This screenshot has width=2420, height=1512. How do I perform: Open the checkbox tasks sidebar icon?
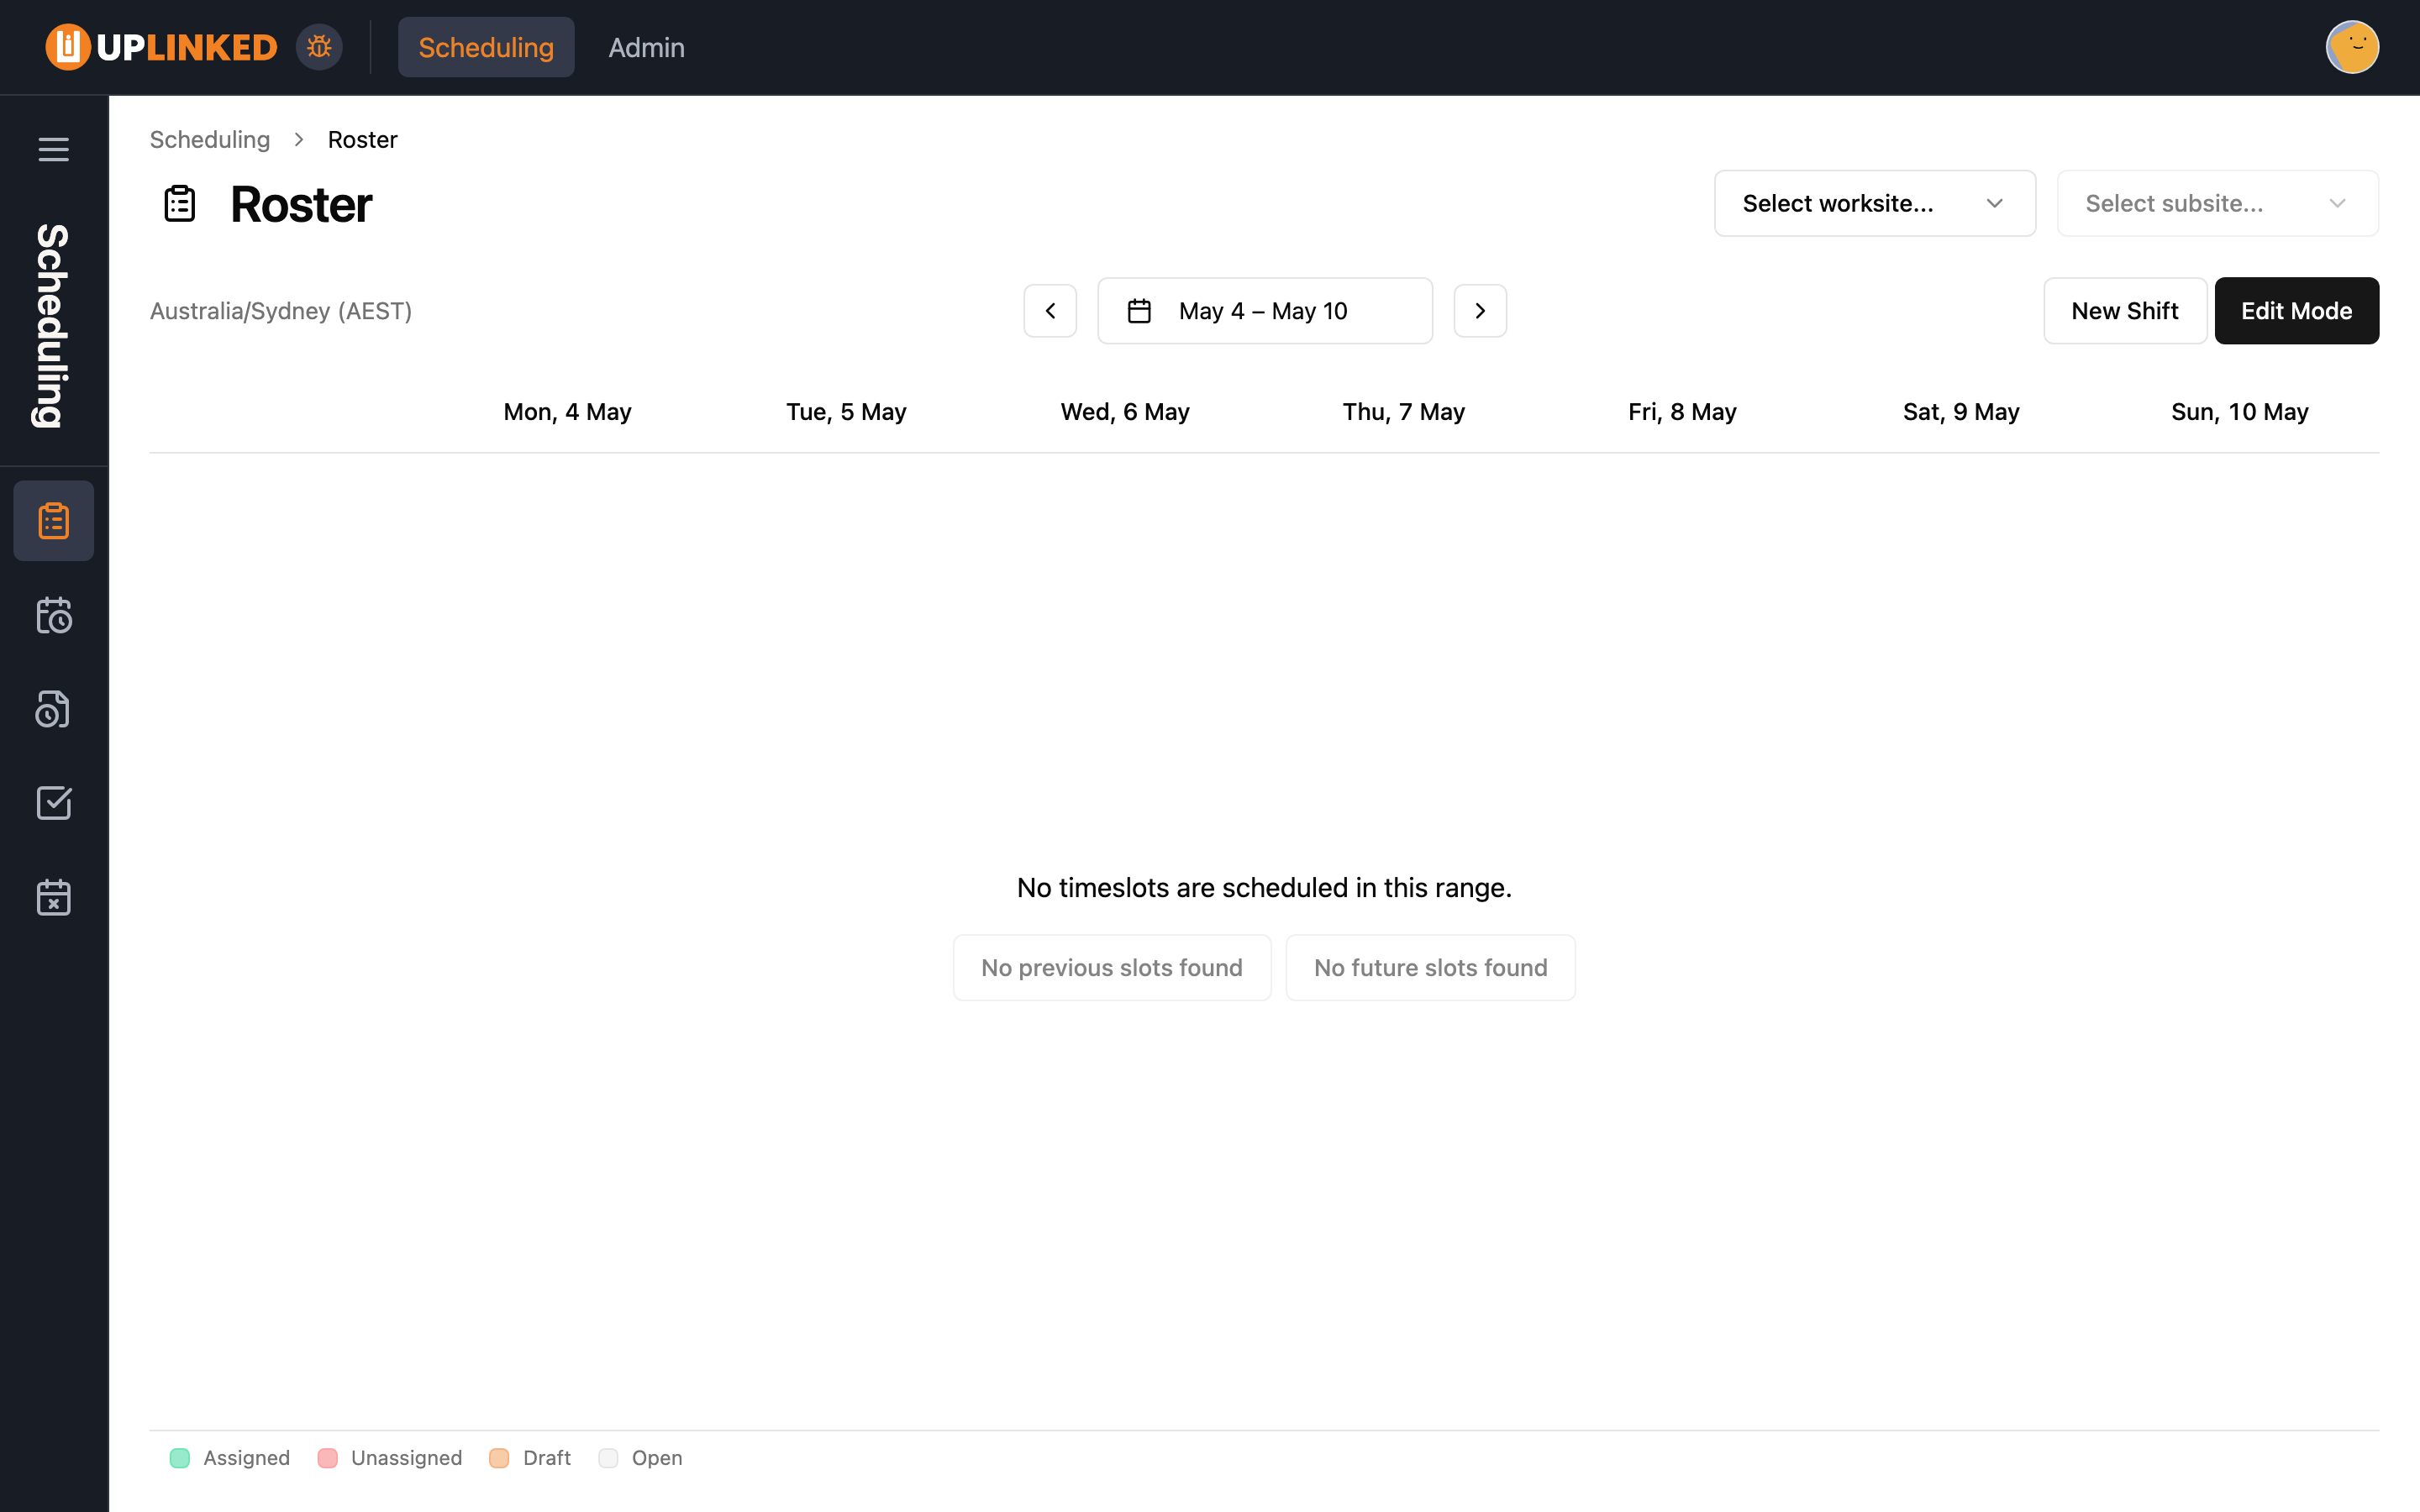[x=54, y=803]
